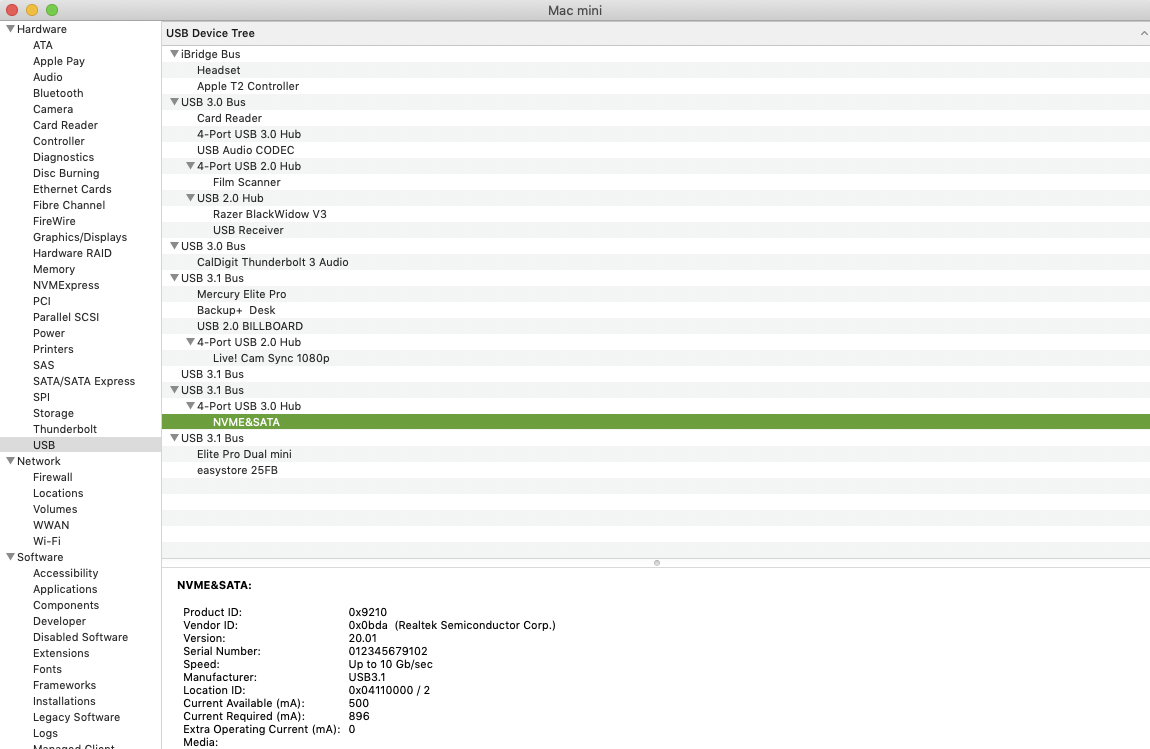Open the Bluetooth sidebar item
The image size is (1150, 749).
pyautogui.click(x=58, y=93)
